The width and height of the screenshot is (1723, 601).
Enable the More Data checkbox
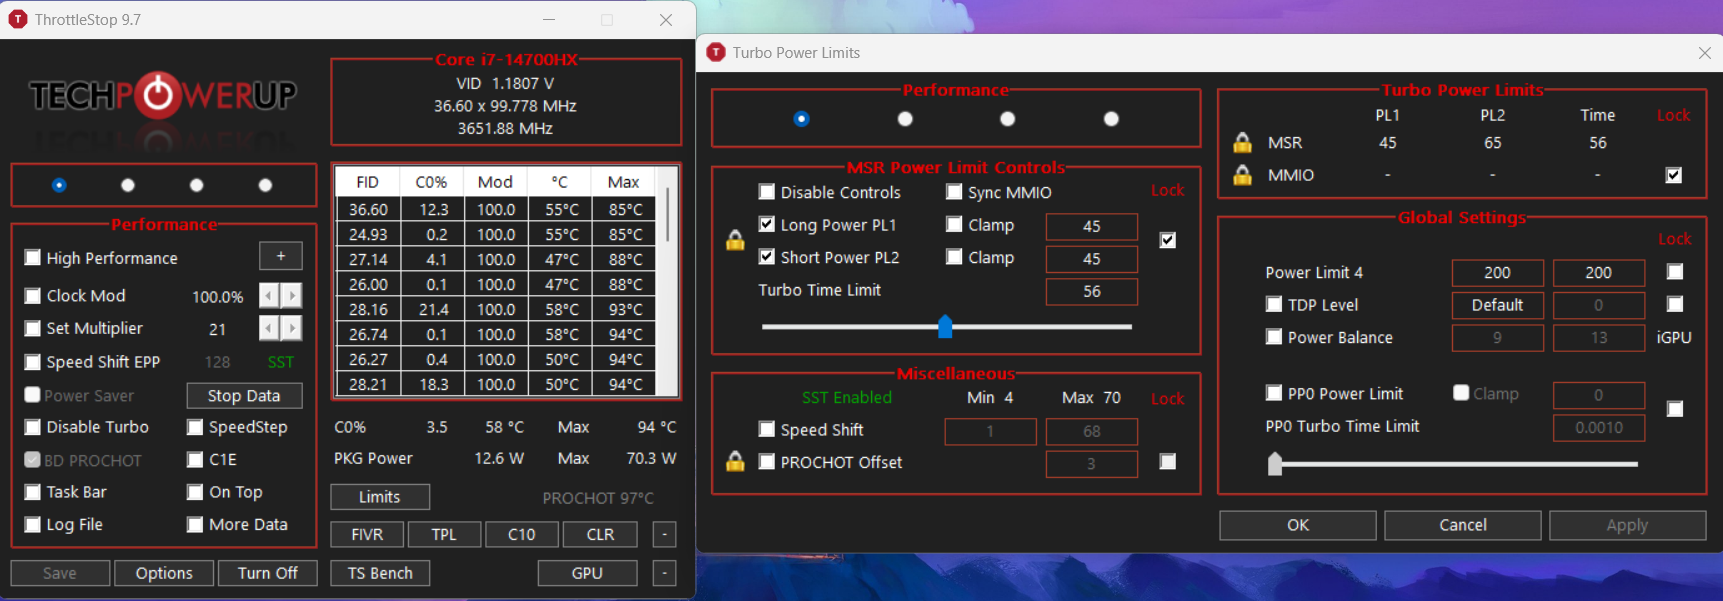(x=195, y=525)
